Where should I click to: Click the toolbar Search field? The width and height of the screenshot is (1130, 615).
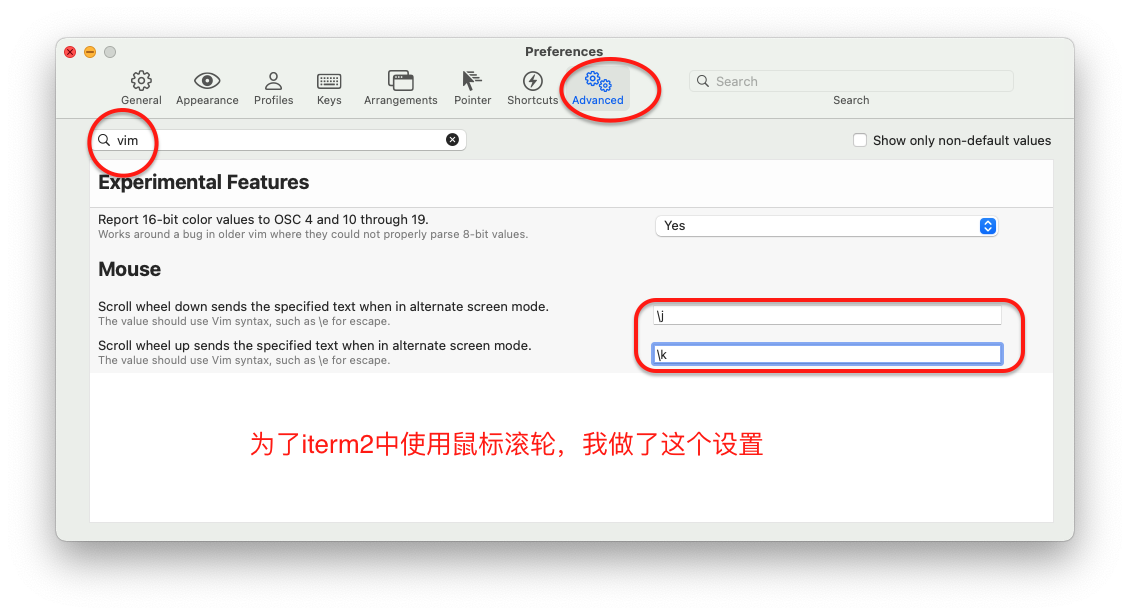pos(851,81)
